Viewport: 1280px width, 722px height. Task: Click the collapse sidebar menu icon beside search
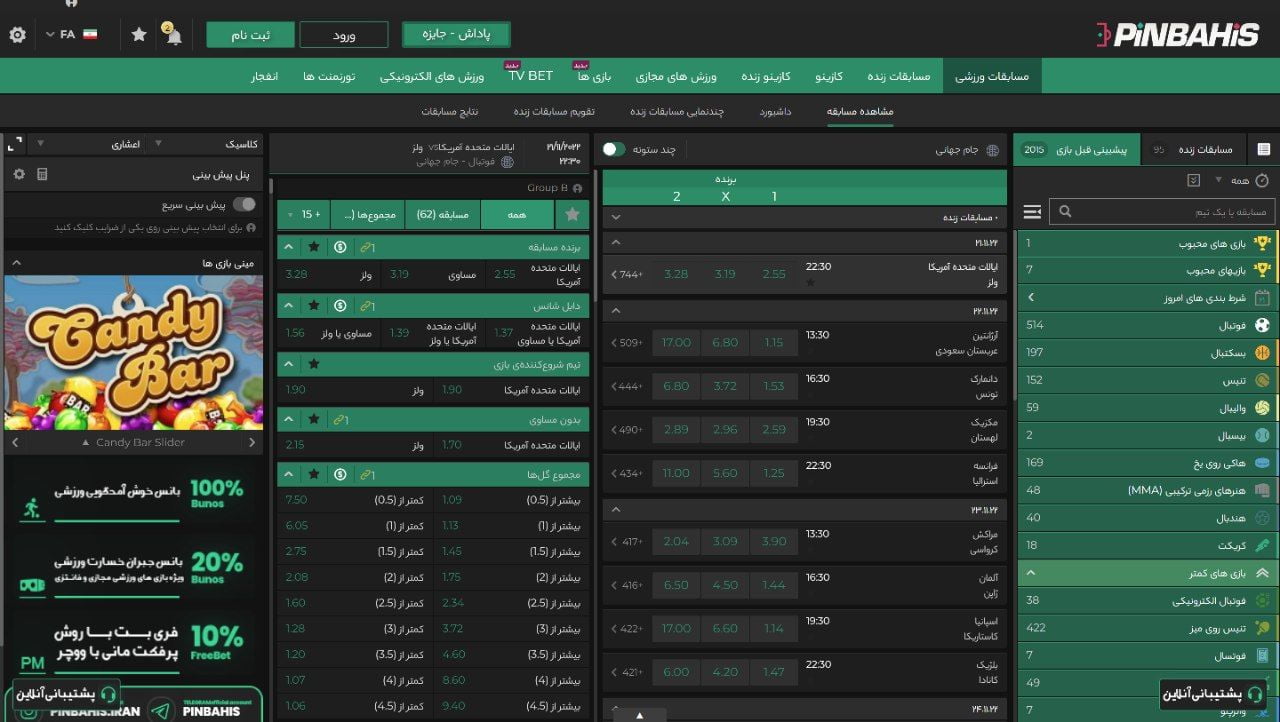coord(1032,212)
